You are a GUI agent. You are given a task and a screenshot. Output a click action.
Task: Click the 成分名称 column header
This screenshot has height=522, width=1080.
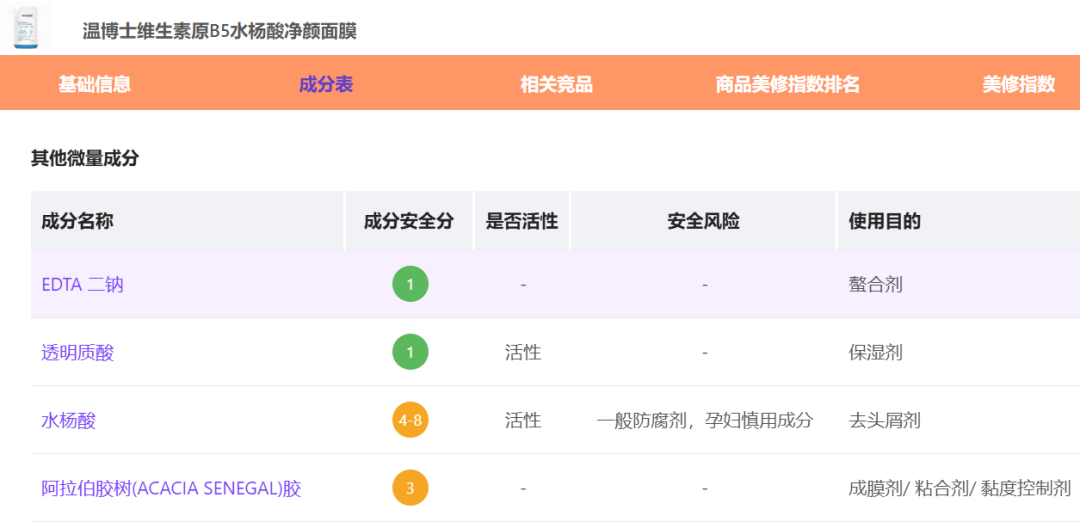coord(77,221)
